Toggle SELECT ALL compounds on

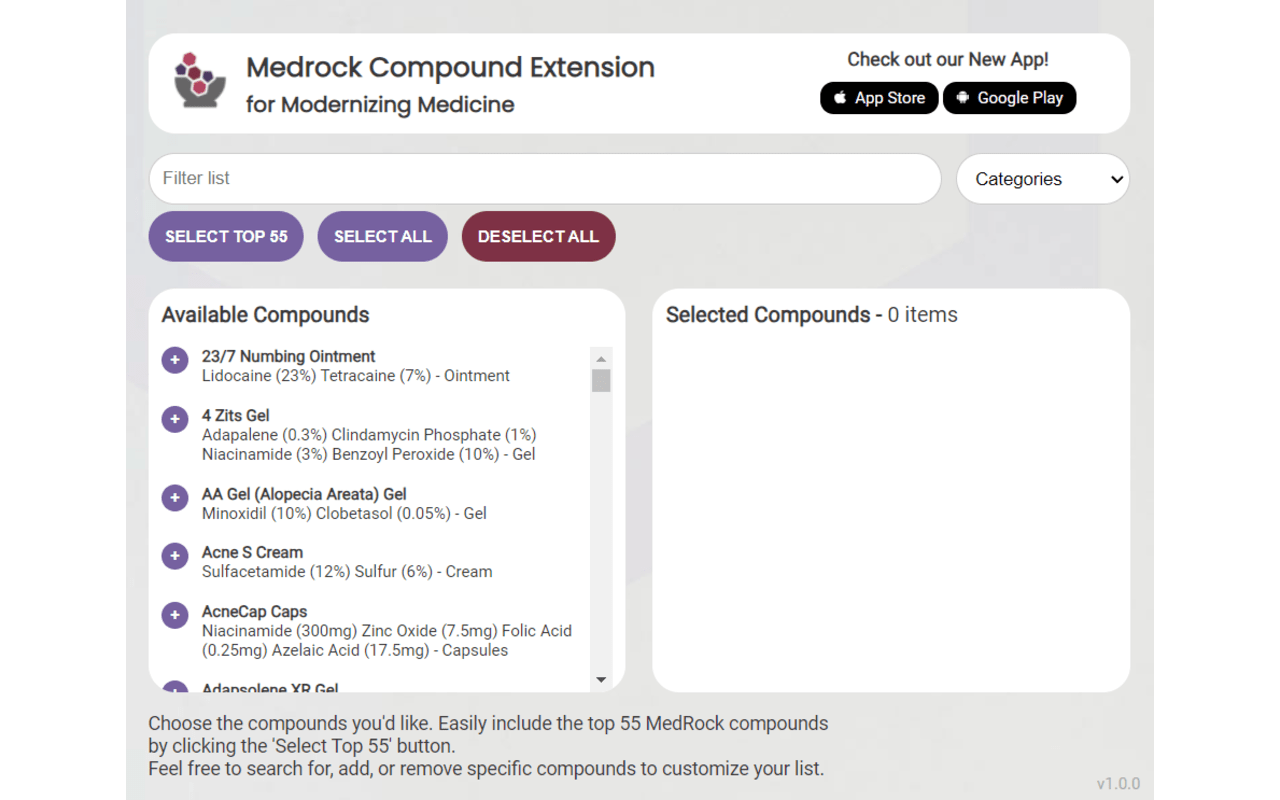pyautogui.click(x=382, y=236)
